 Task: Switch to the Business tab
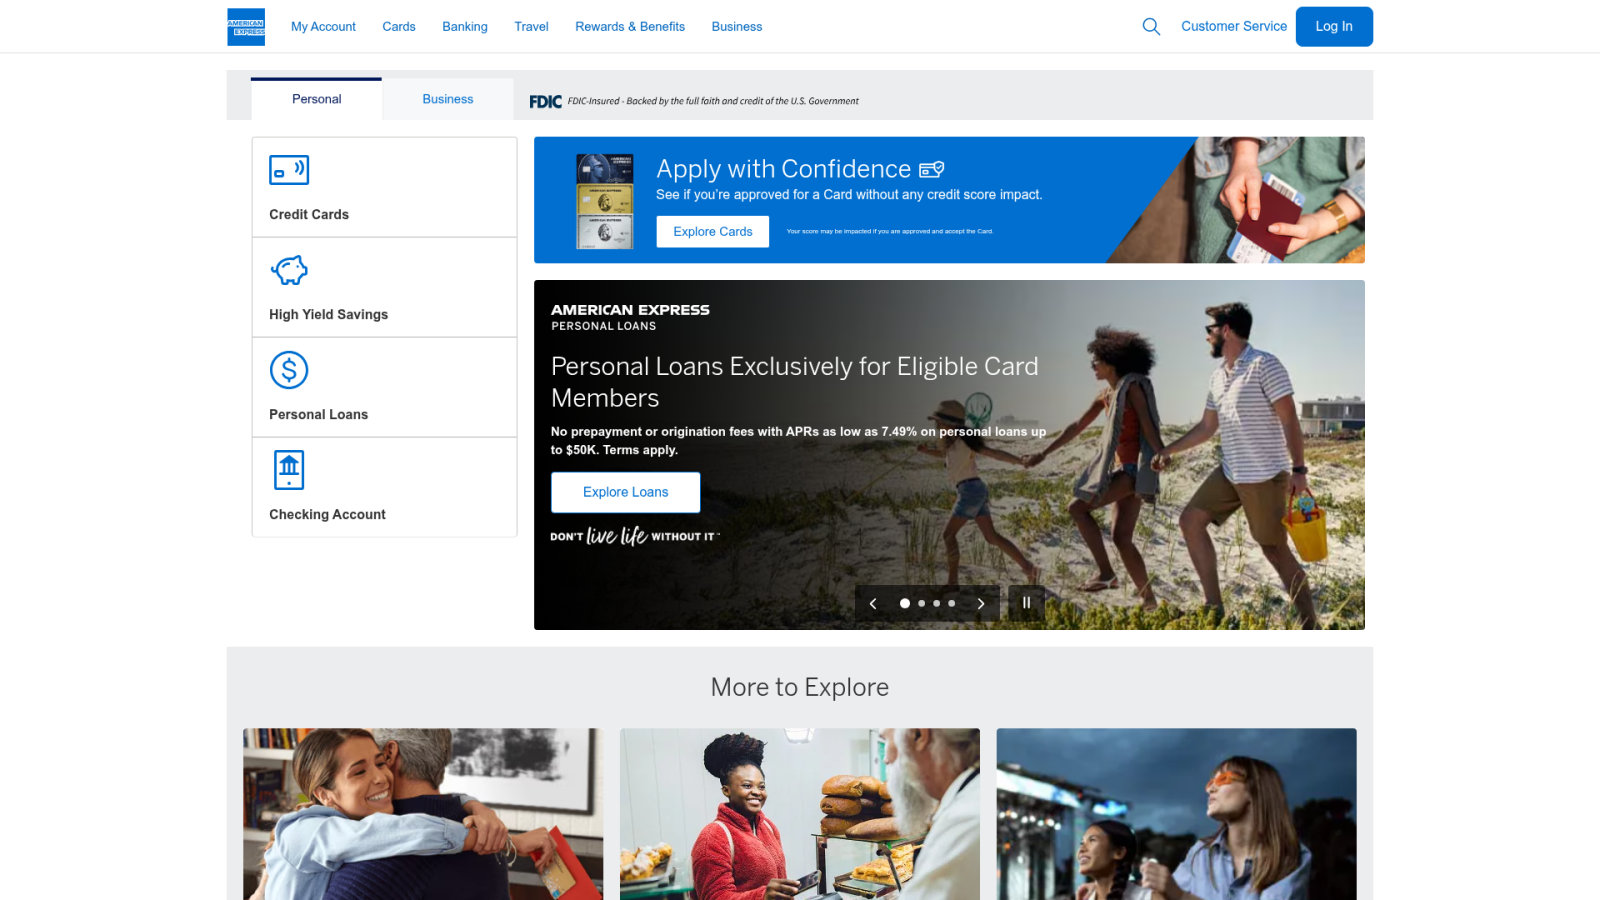(x=448, y=99)
